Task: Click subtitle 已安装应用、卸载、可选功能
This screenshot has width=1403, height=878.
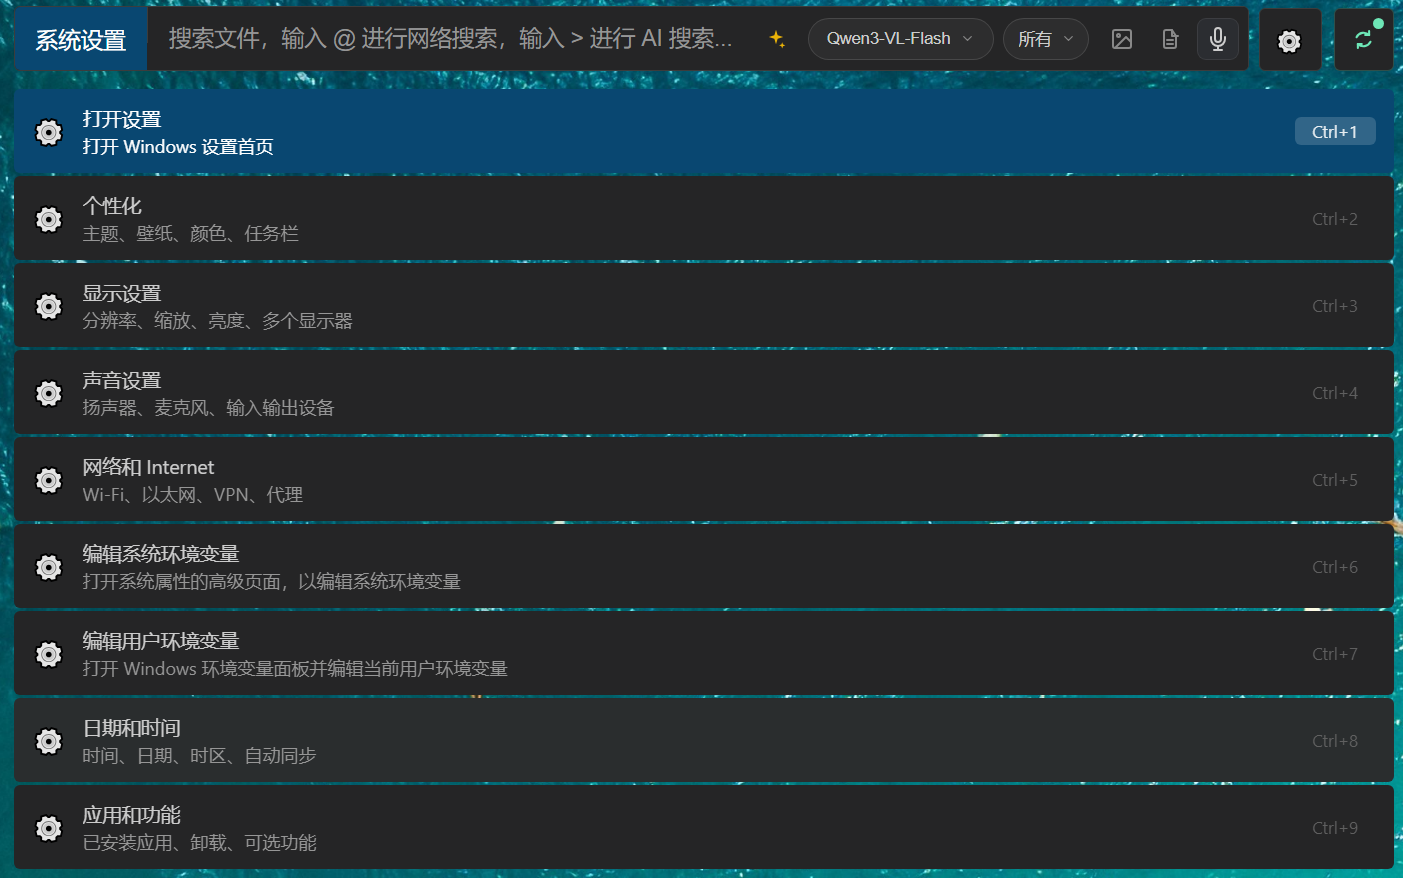Action: tap(199, 843)
